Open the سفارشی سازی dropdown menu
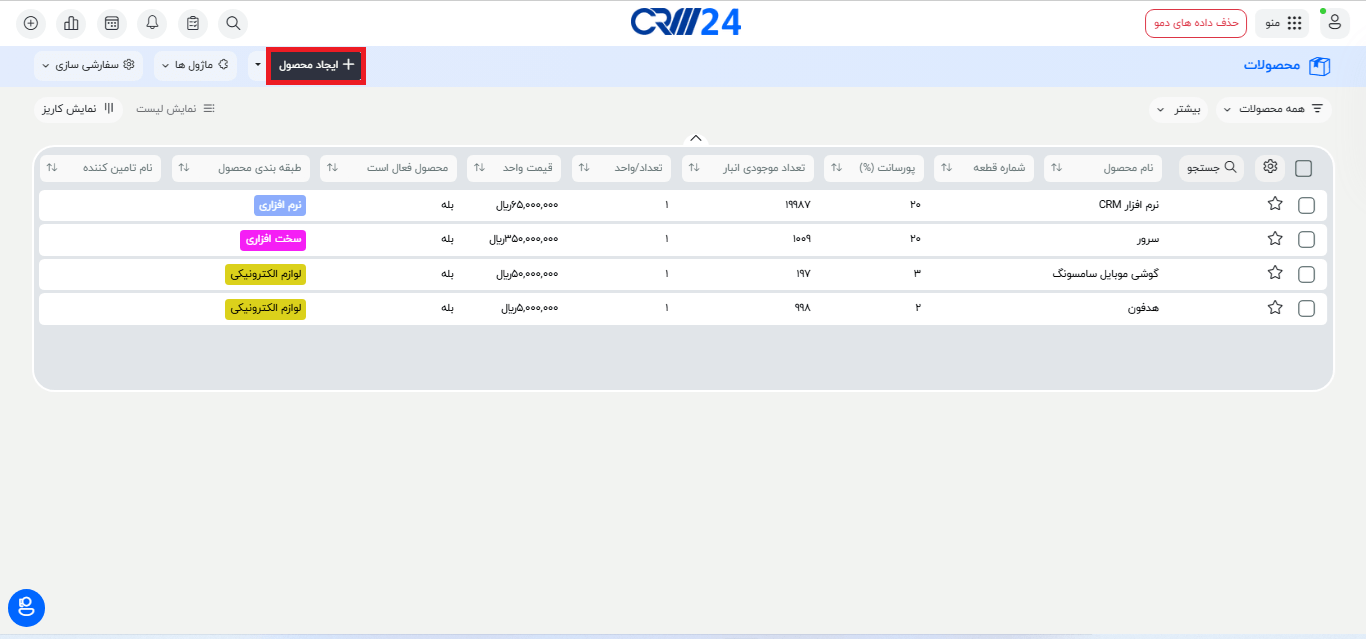Viewport: 1367px width, 639px height. [88, 65]
